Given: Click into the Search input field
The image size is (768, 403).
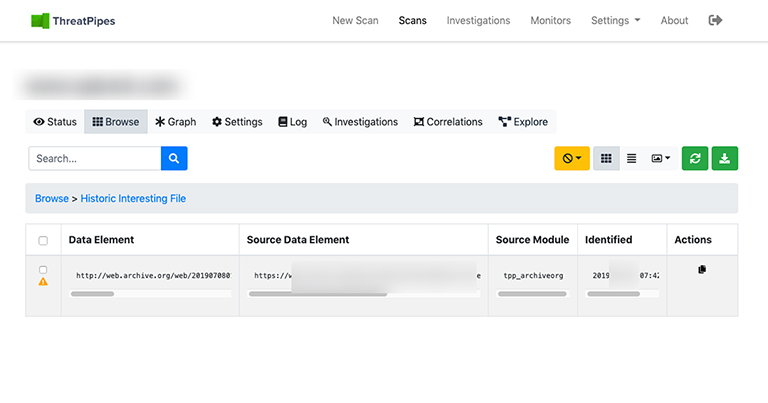Looking at the screenshot, I should tap(94, 158).
